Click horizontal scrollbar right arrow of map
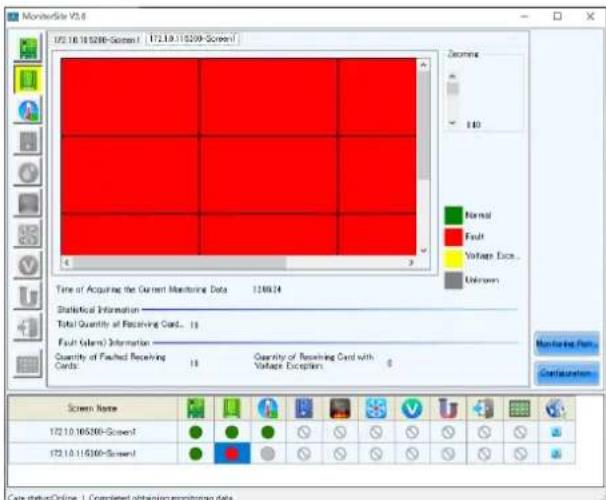The height and width of the screenshot is (500, 606). point(411,262)
